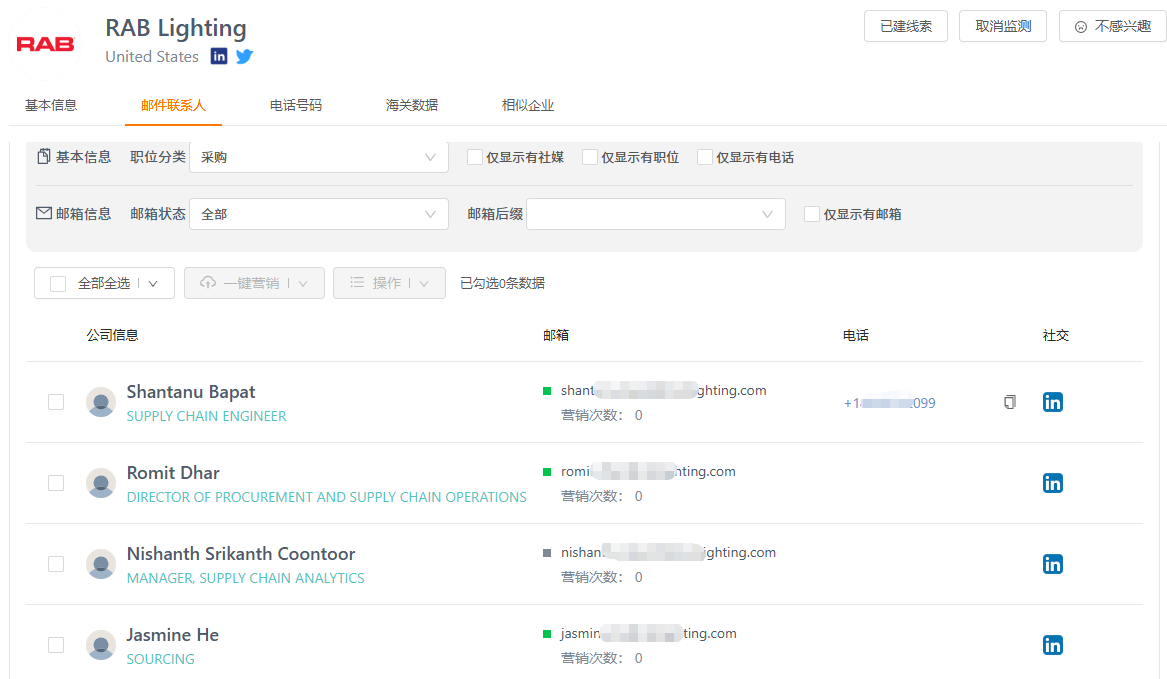Open Shantanu Bapat contact name
Screen dimensions: 1167x679
click(191, 392)
